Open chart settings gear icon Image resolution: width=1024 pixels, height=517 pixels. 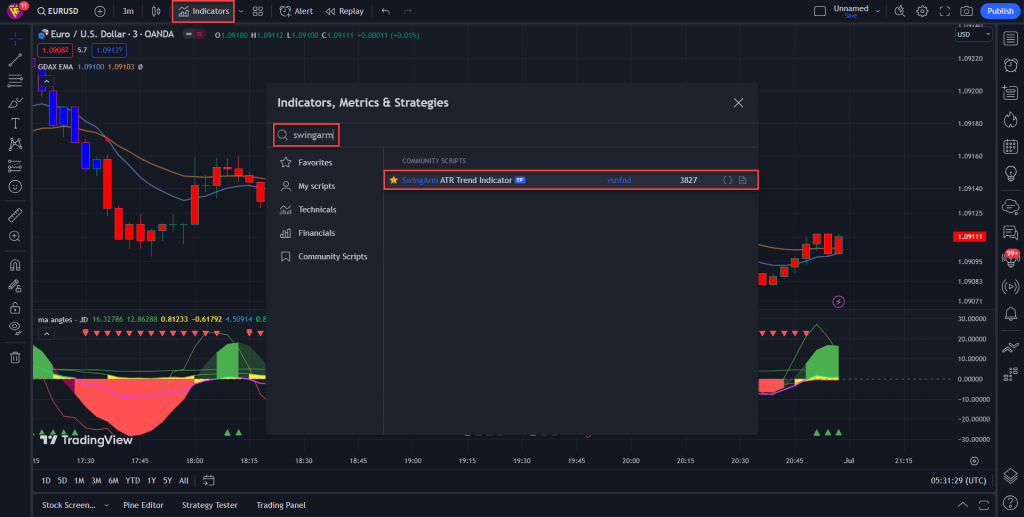(922, 11)
